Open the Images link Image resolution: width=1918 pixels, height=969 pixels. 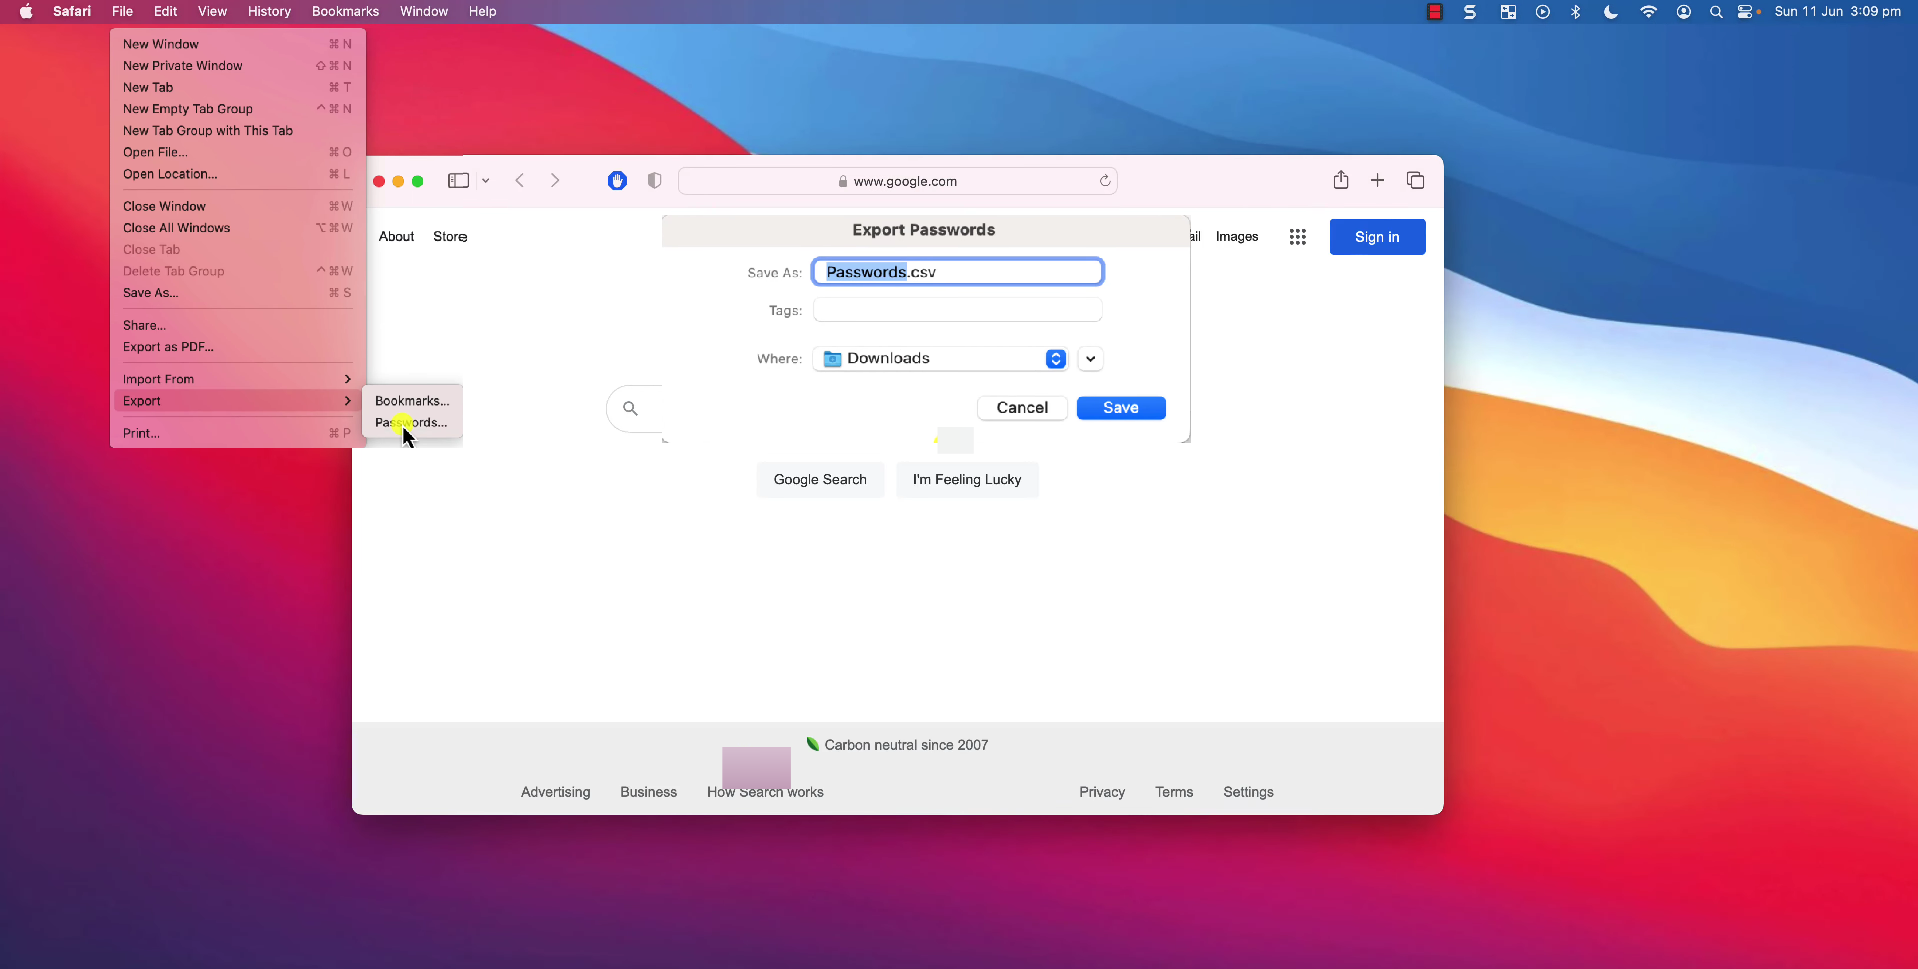coord(1237,237)
